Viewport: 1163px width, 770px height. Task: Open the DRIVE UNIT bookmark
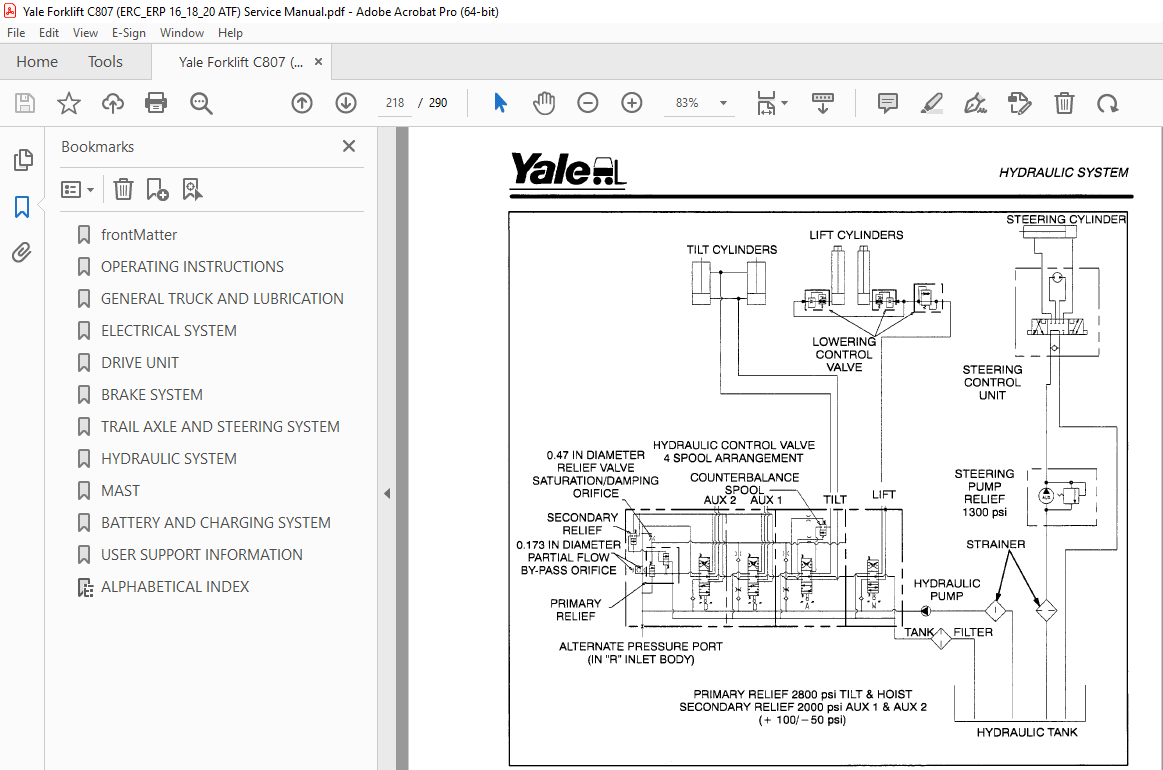139,362
